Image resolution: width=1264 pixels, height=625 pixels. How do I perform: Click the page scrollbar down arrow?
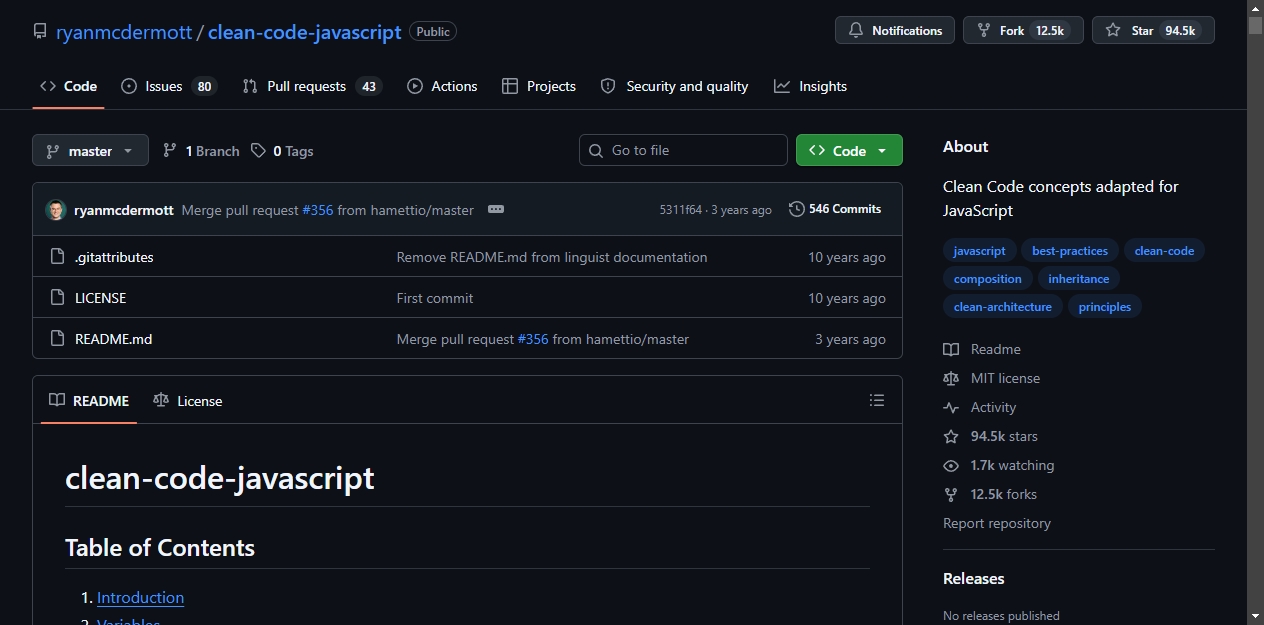[1255, 616]
